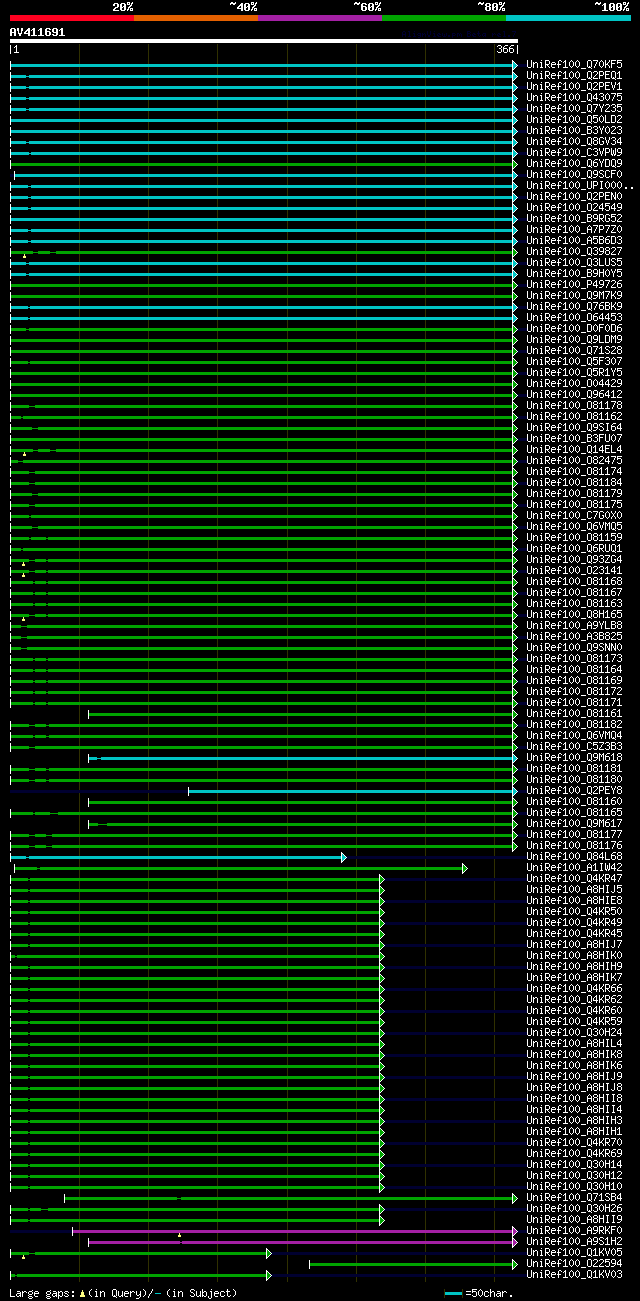
Task: Click the purple alignment bar for A9RKF0
Action: (x=295, y=1231)
